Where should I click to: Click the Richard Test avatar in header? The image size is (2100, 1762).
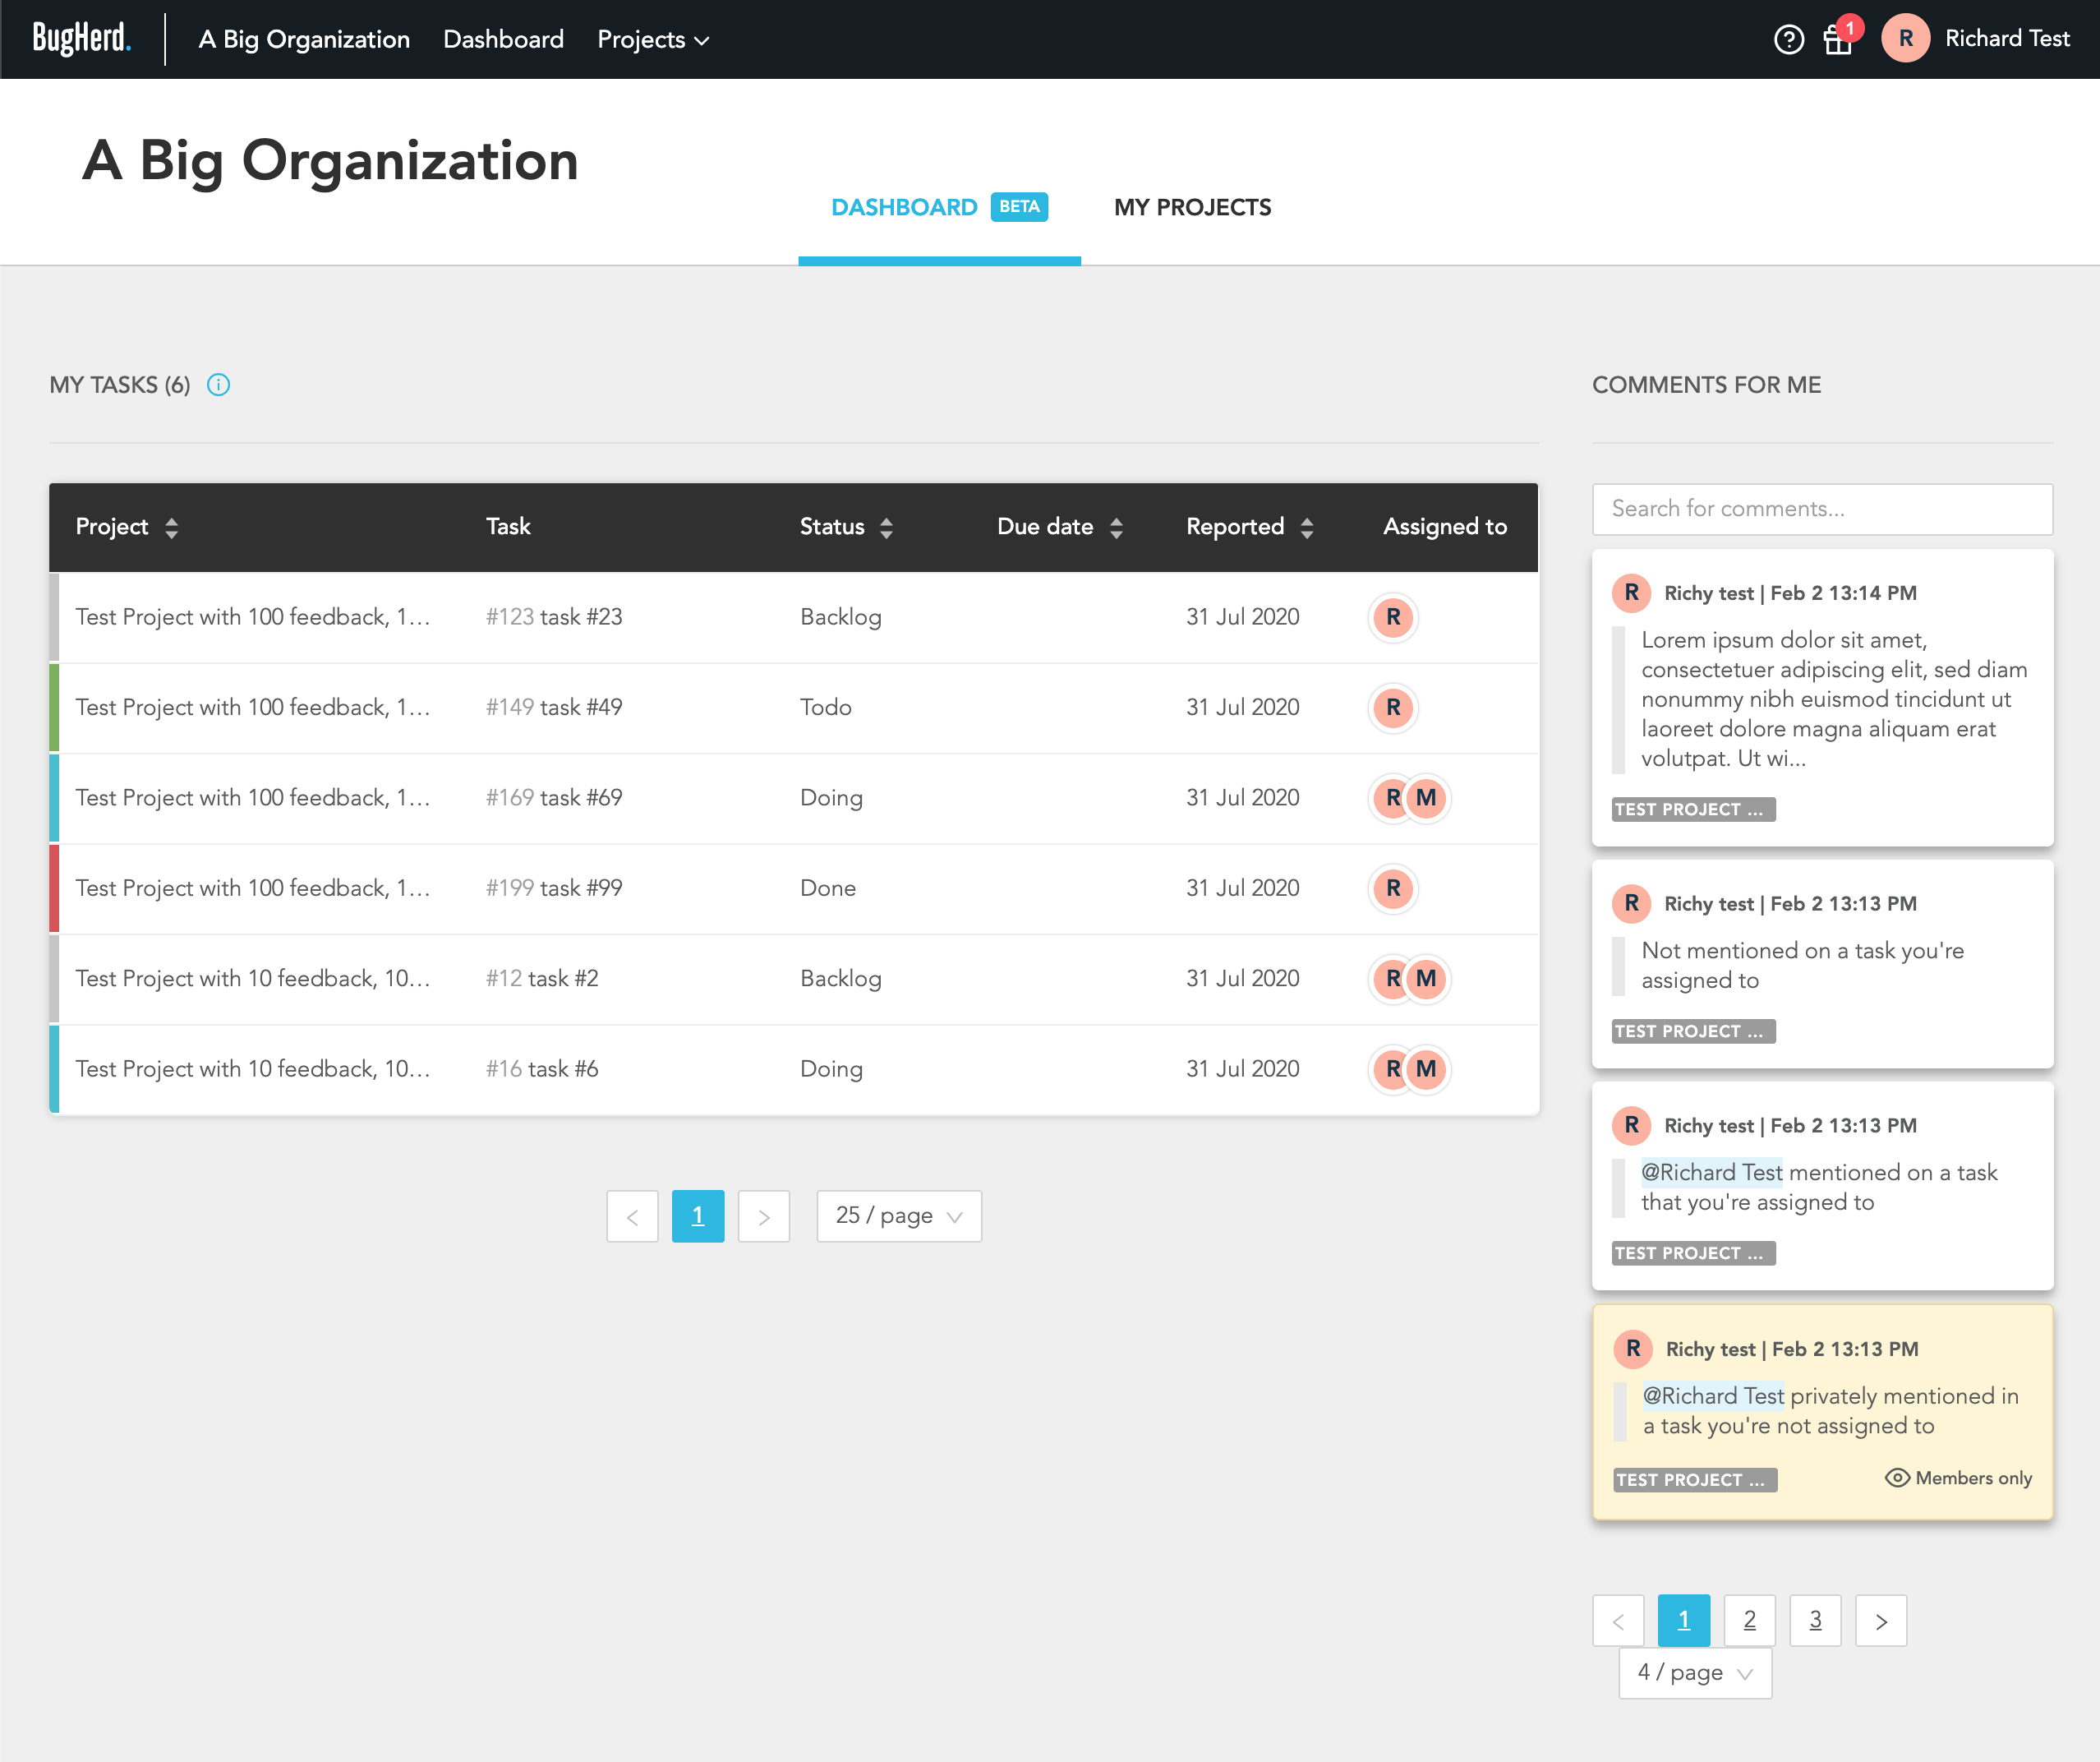coord(1905,39)
